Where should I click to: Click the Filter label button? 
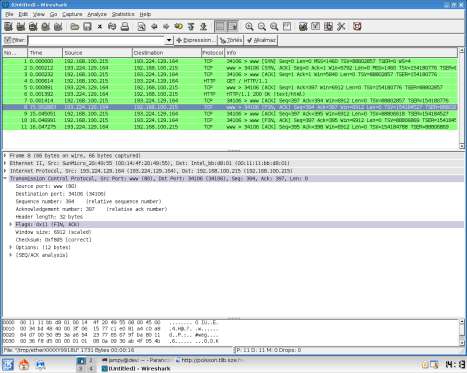(x=15, y=40)
